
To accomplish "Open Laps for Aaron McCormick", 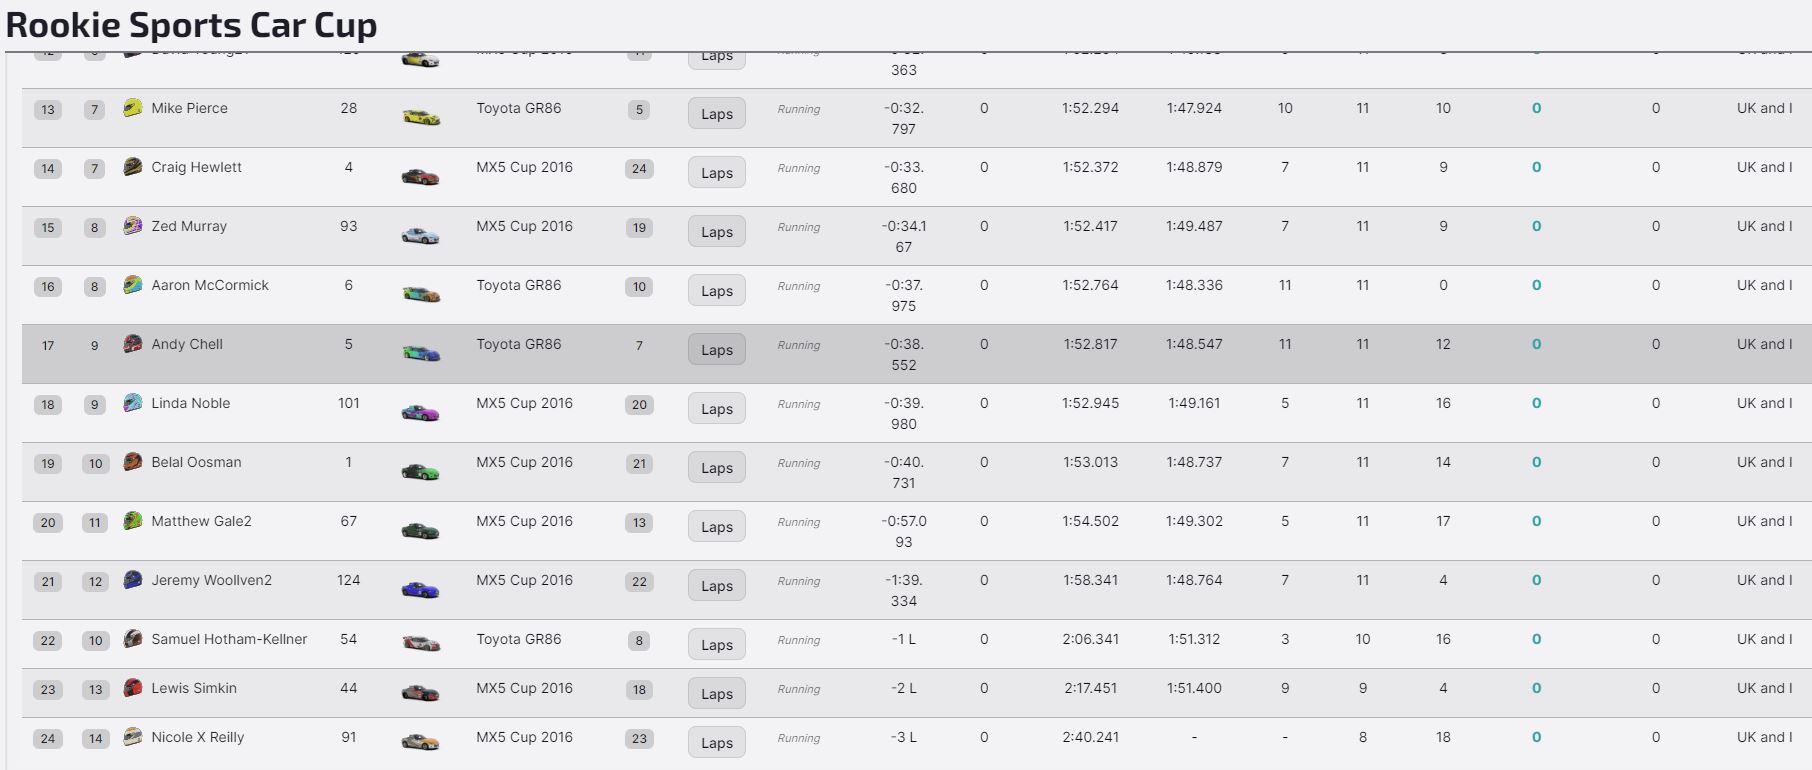I will [717, 291].
